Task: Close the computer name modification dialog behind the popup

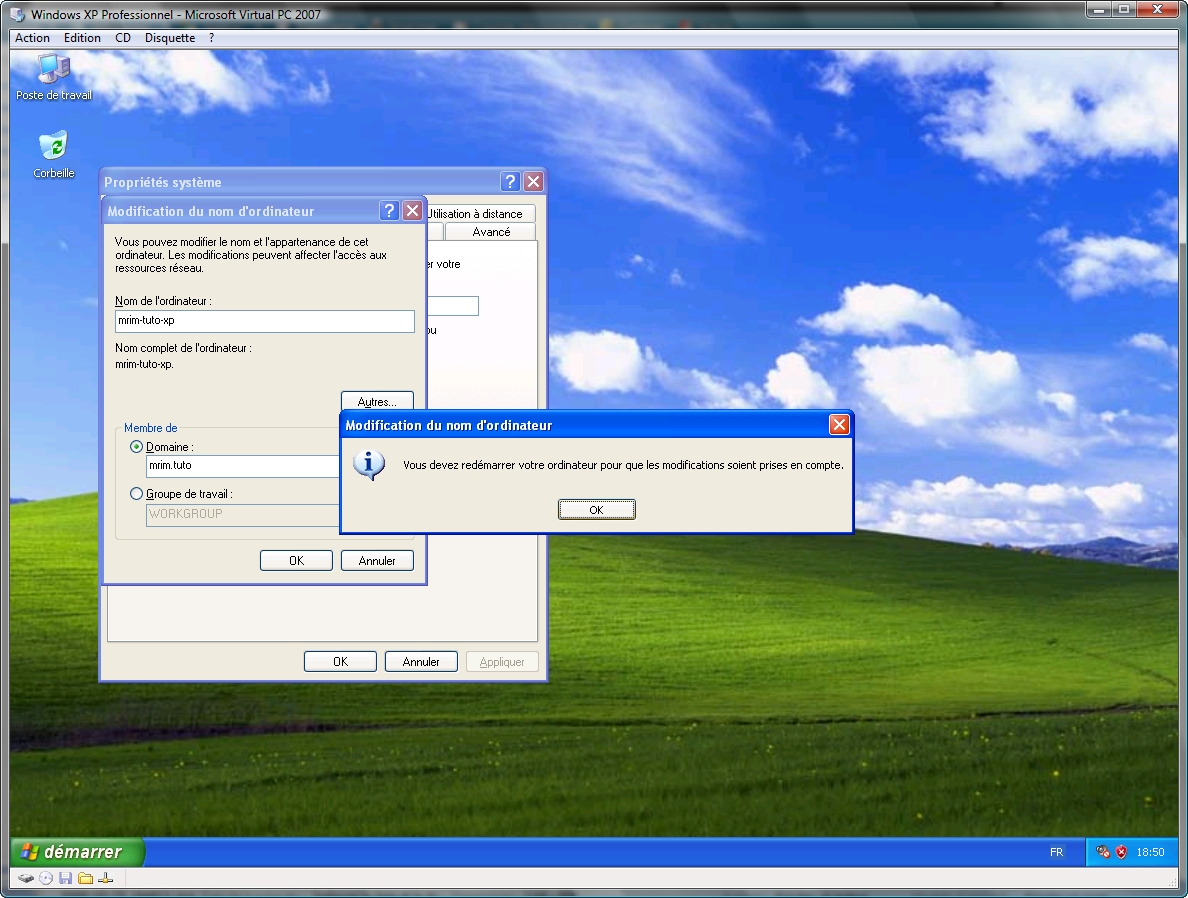Action: tap(412, 211)
